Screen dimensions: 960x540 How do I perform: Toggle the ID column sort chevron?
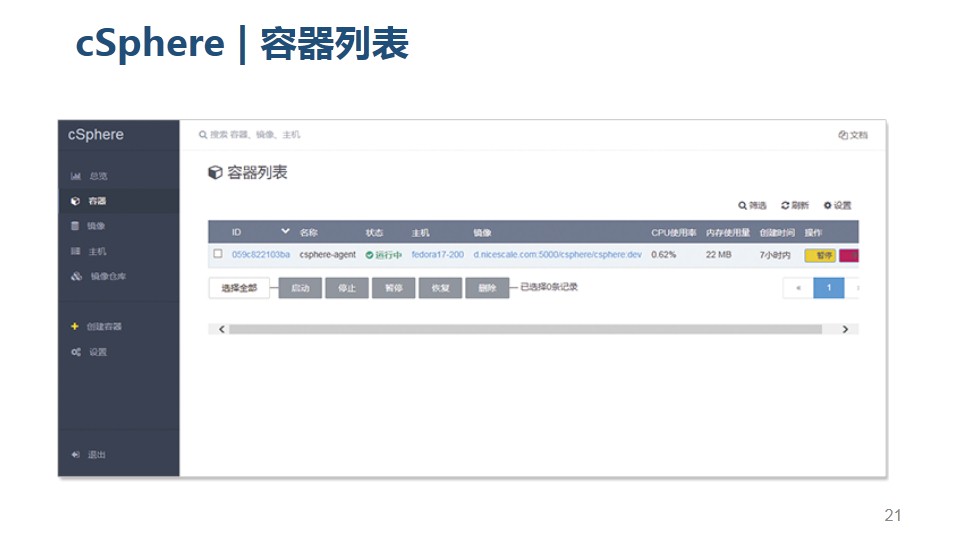tap(285, 231)
